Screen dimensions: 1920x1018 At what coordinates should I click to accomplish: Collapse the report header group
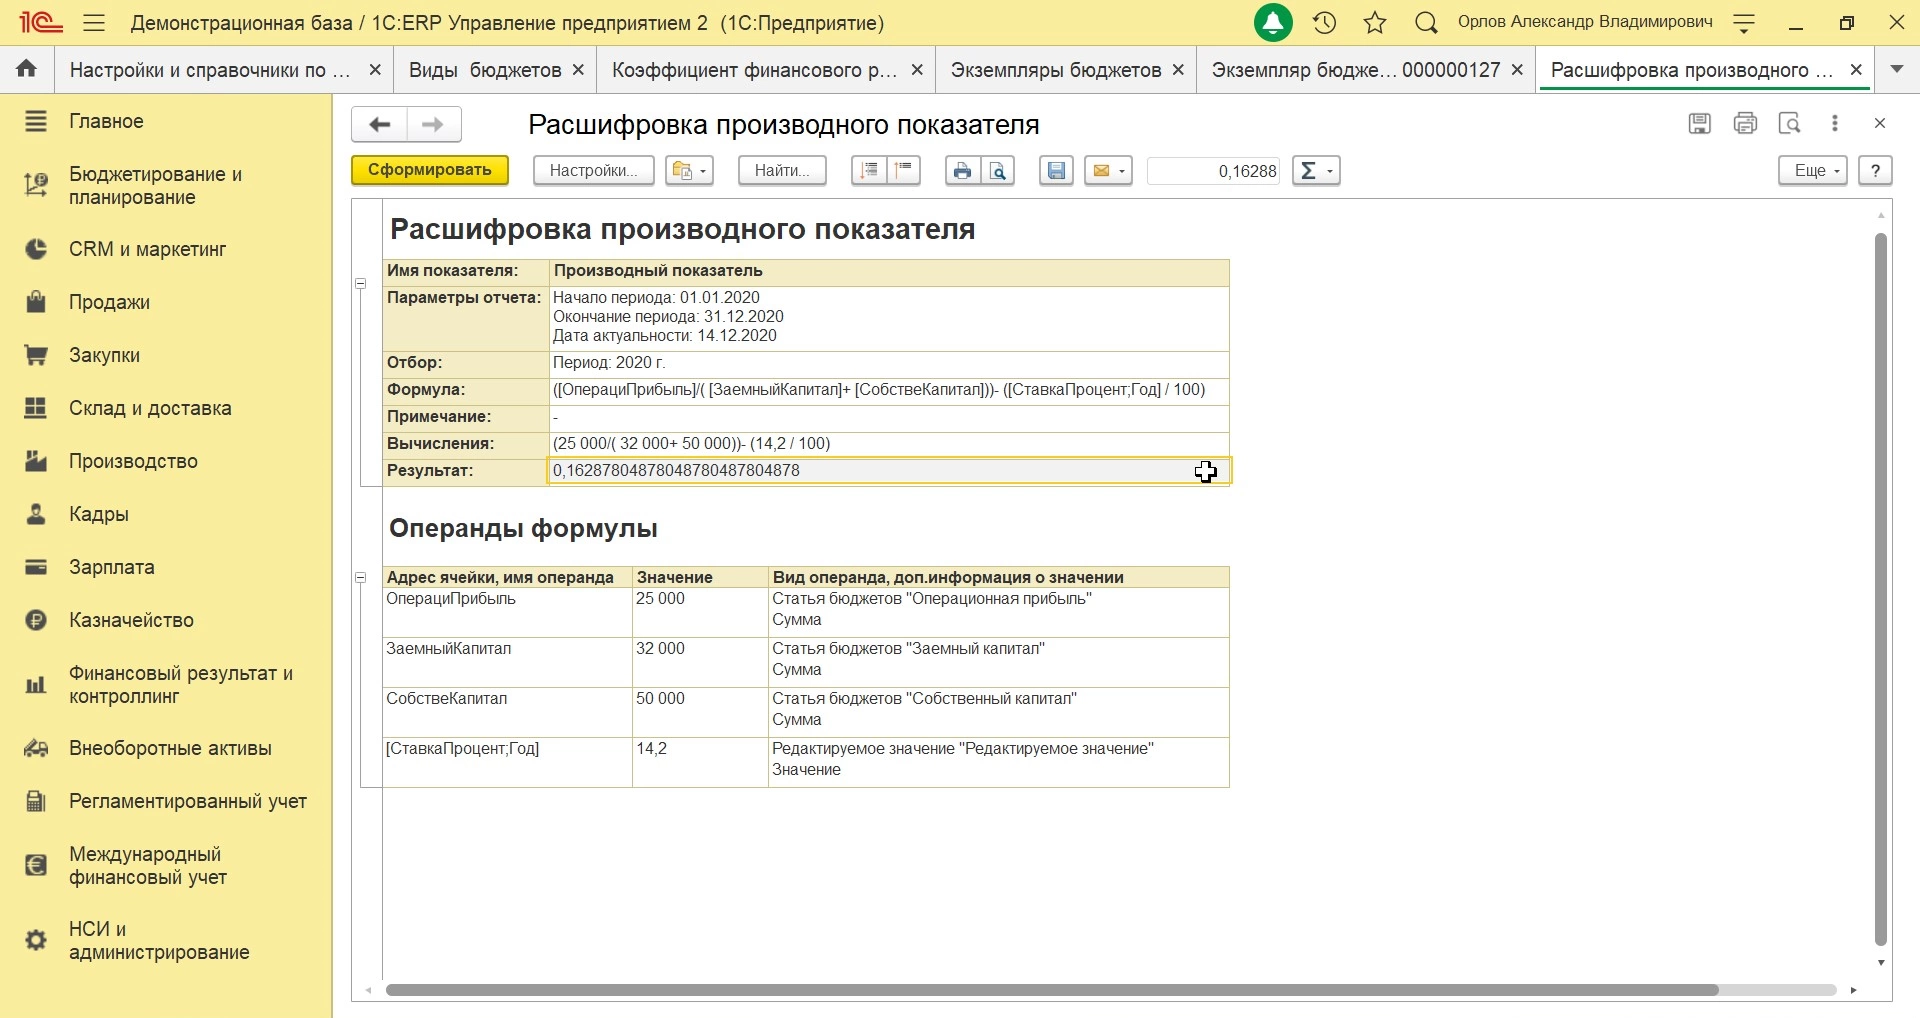click(x=361, y=284)
